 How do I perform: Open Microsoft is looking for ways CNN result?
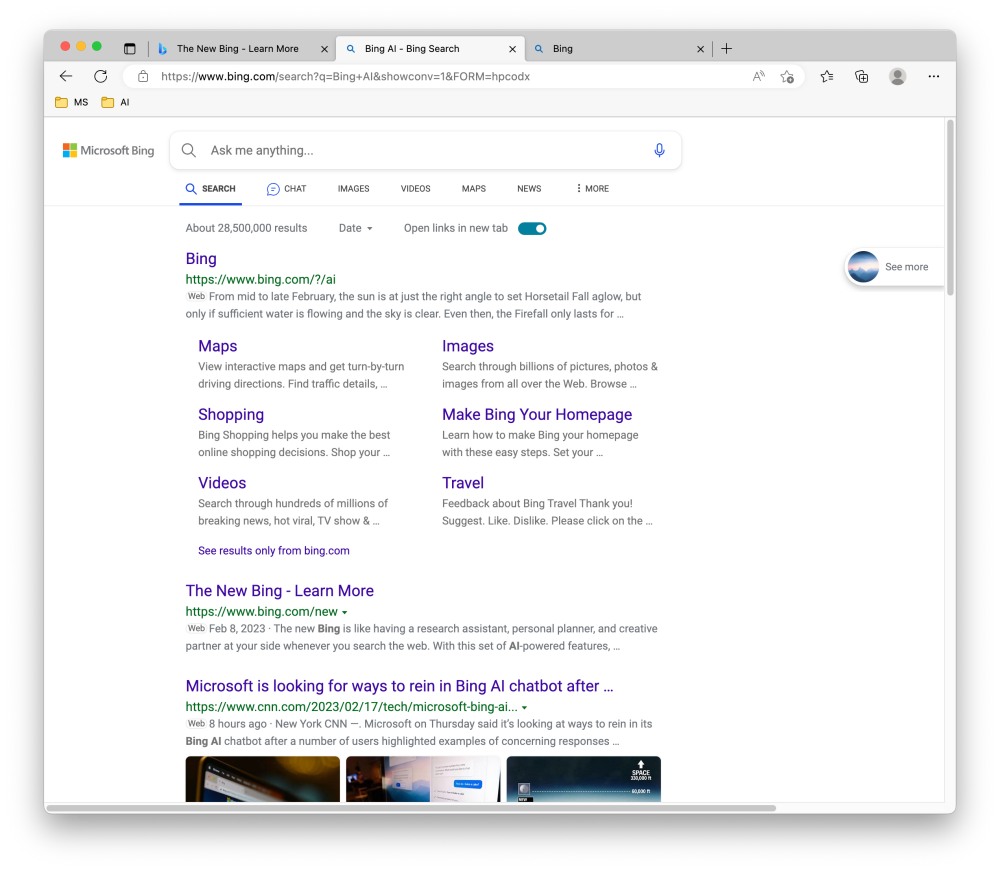399,686
